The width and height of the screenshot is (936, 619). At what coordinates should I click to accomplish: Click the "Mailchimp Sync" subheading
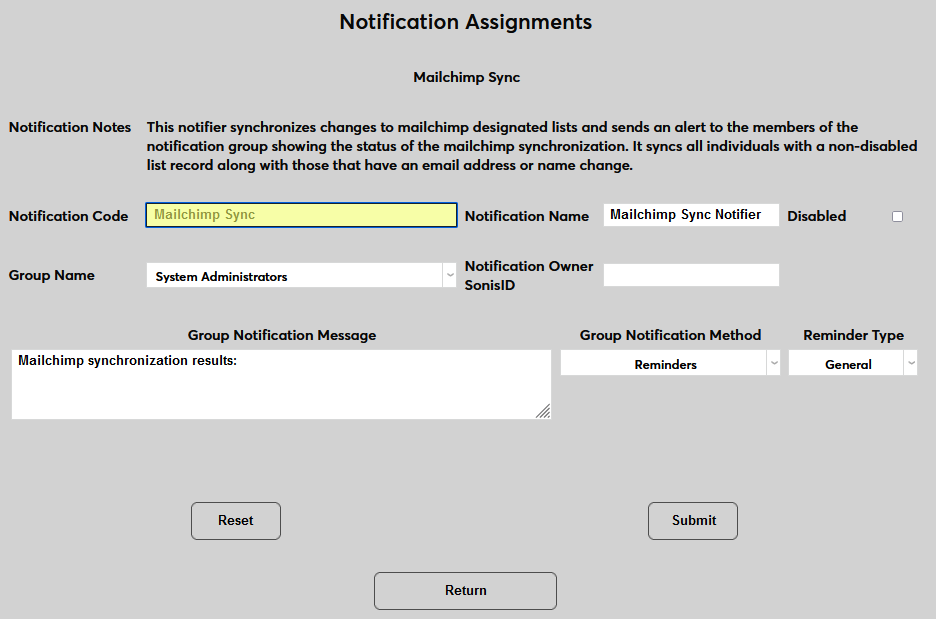tap(466, 77)
